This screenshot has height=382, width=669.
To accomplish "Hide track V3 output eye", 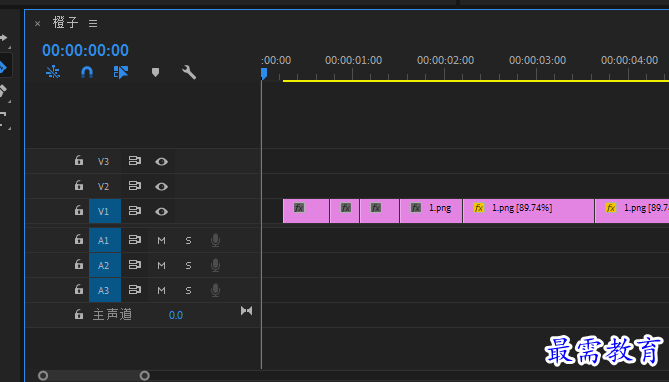I will pyautogui.click(x=161, y=161).
